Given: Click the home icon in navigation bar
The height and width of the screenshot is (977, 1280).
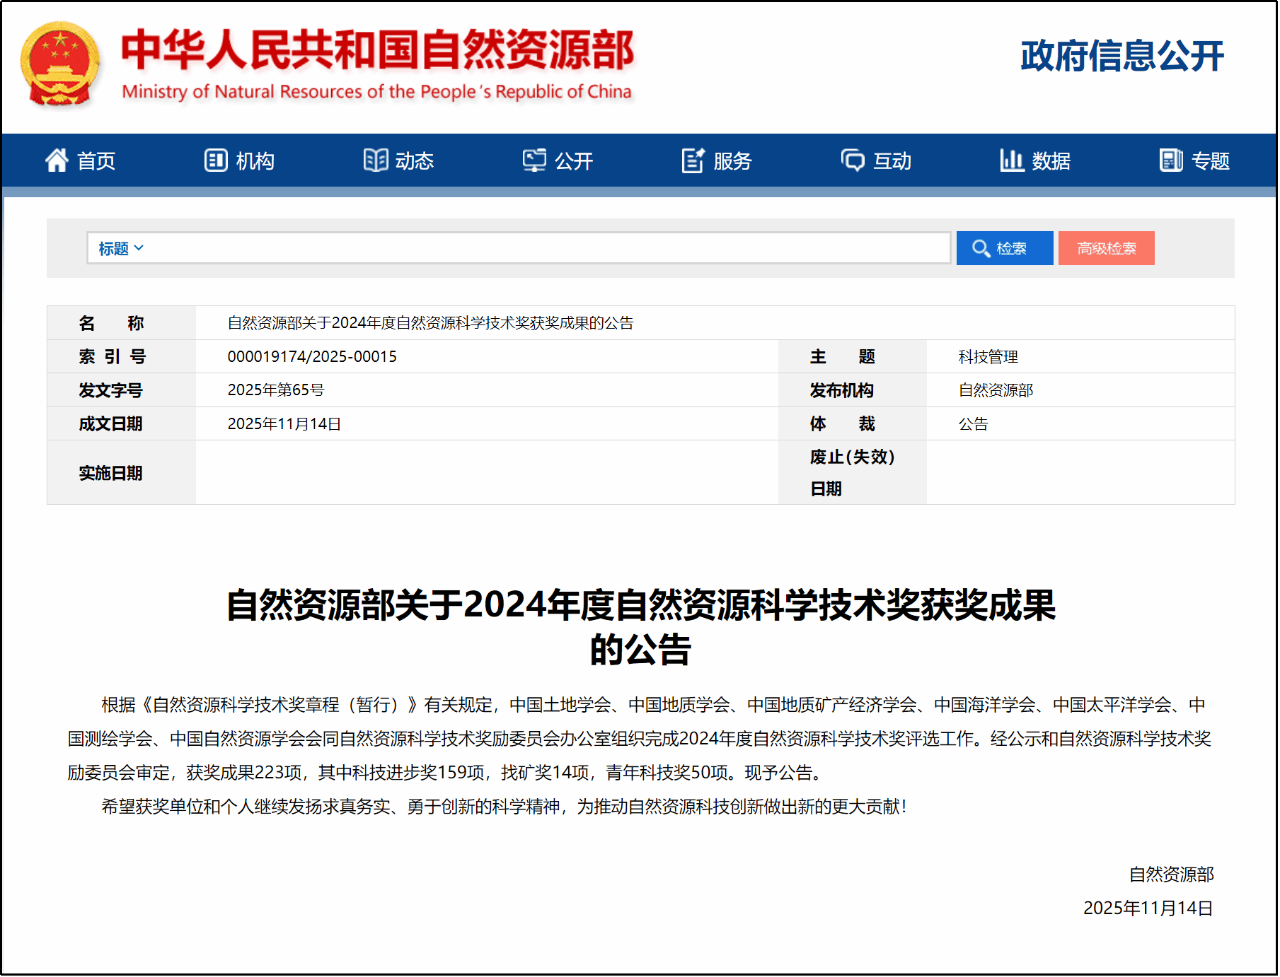Looking at the screenshot, I should pyautogui.click(x=57, y=160).
